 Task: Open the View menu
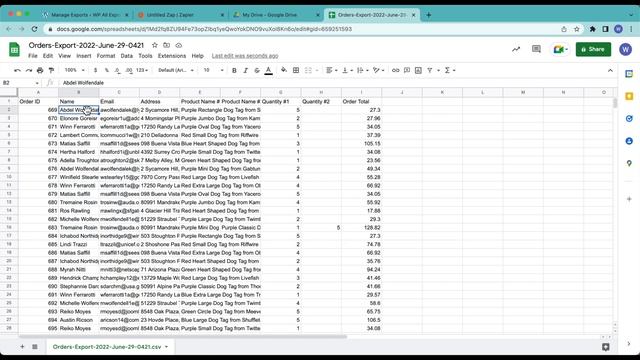64,56
